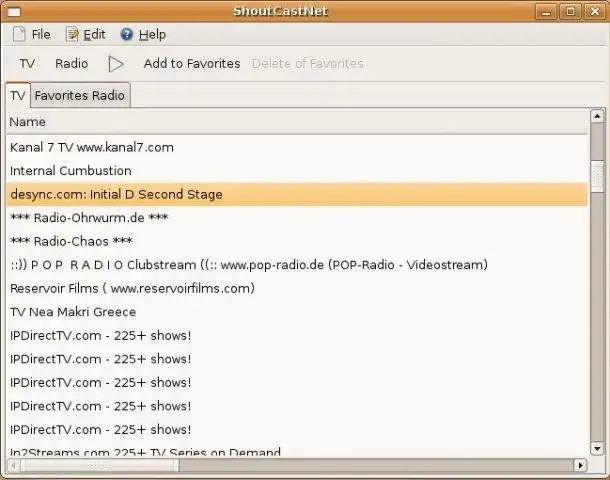The width and height of the screenshot is (610, 480).
Task: Select the Reservoir Films entry
Action: (297, 289)
